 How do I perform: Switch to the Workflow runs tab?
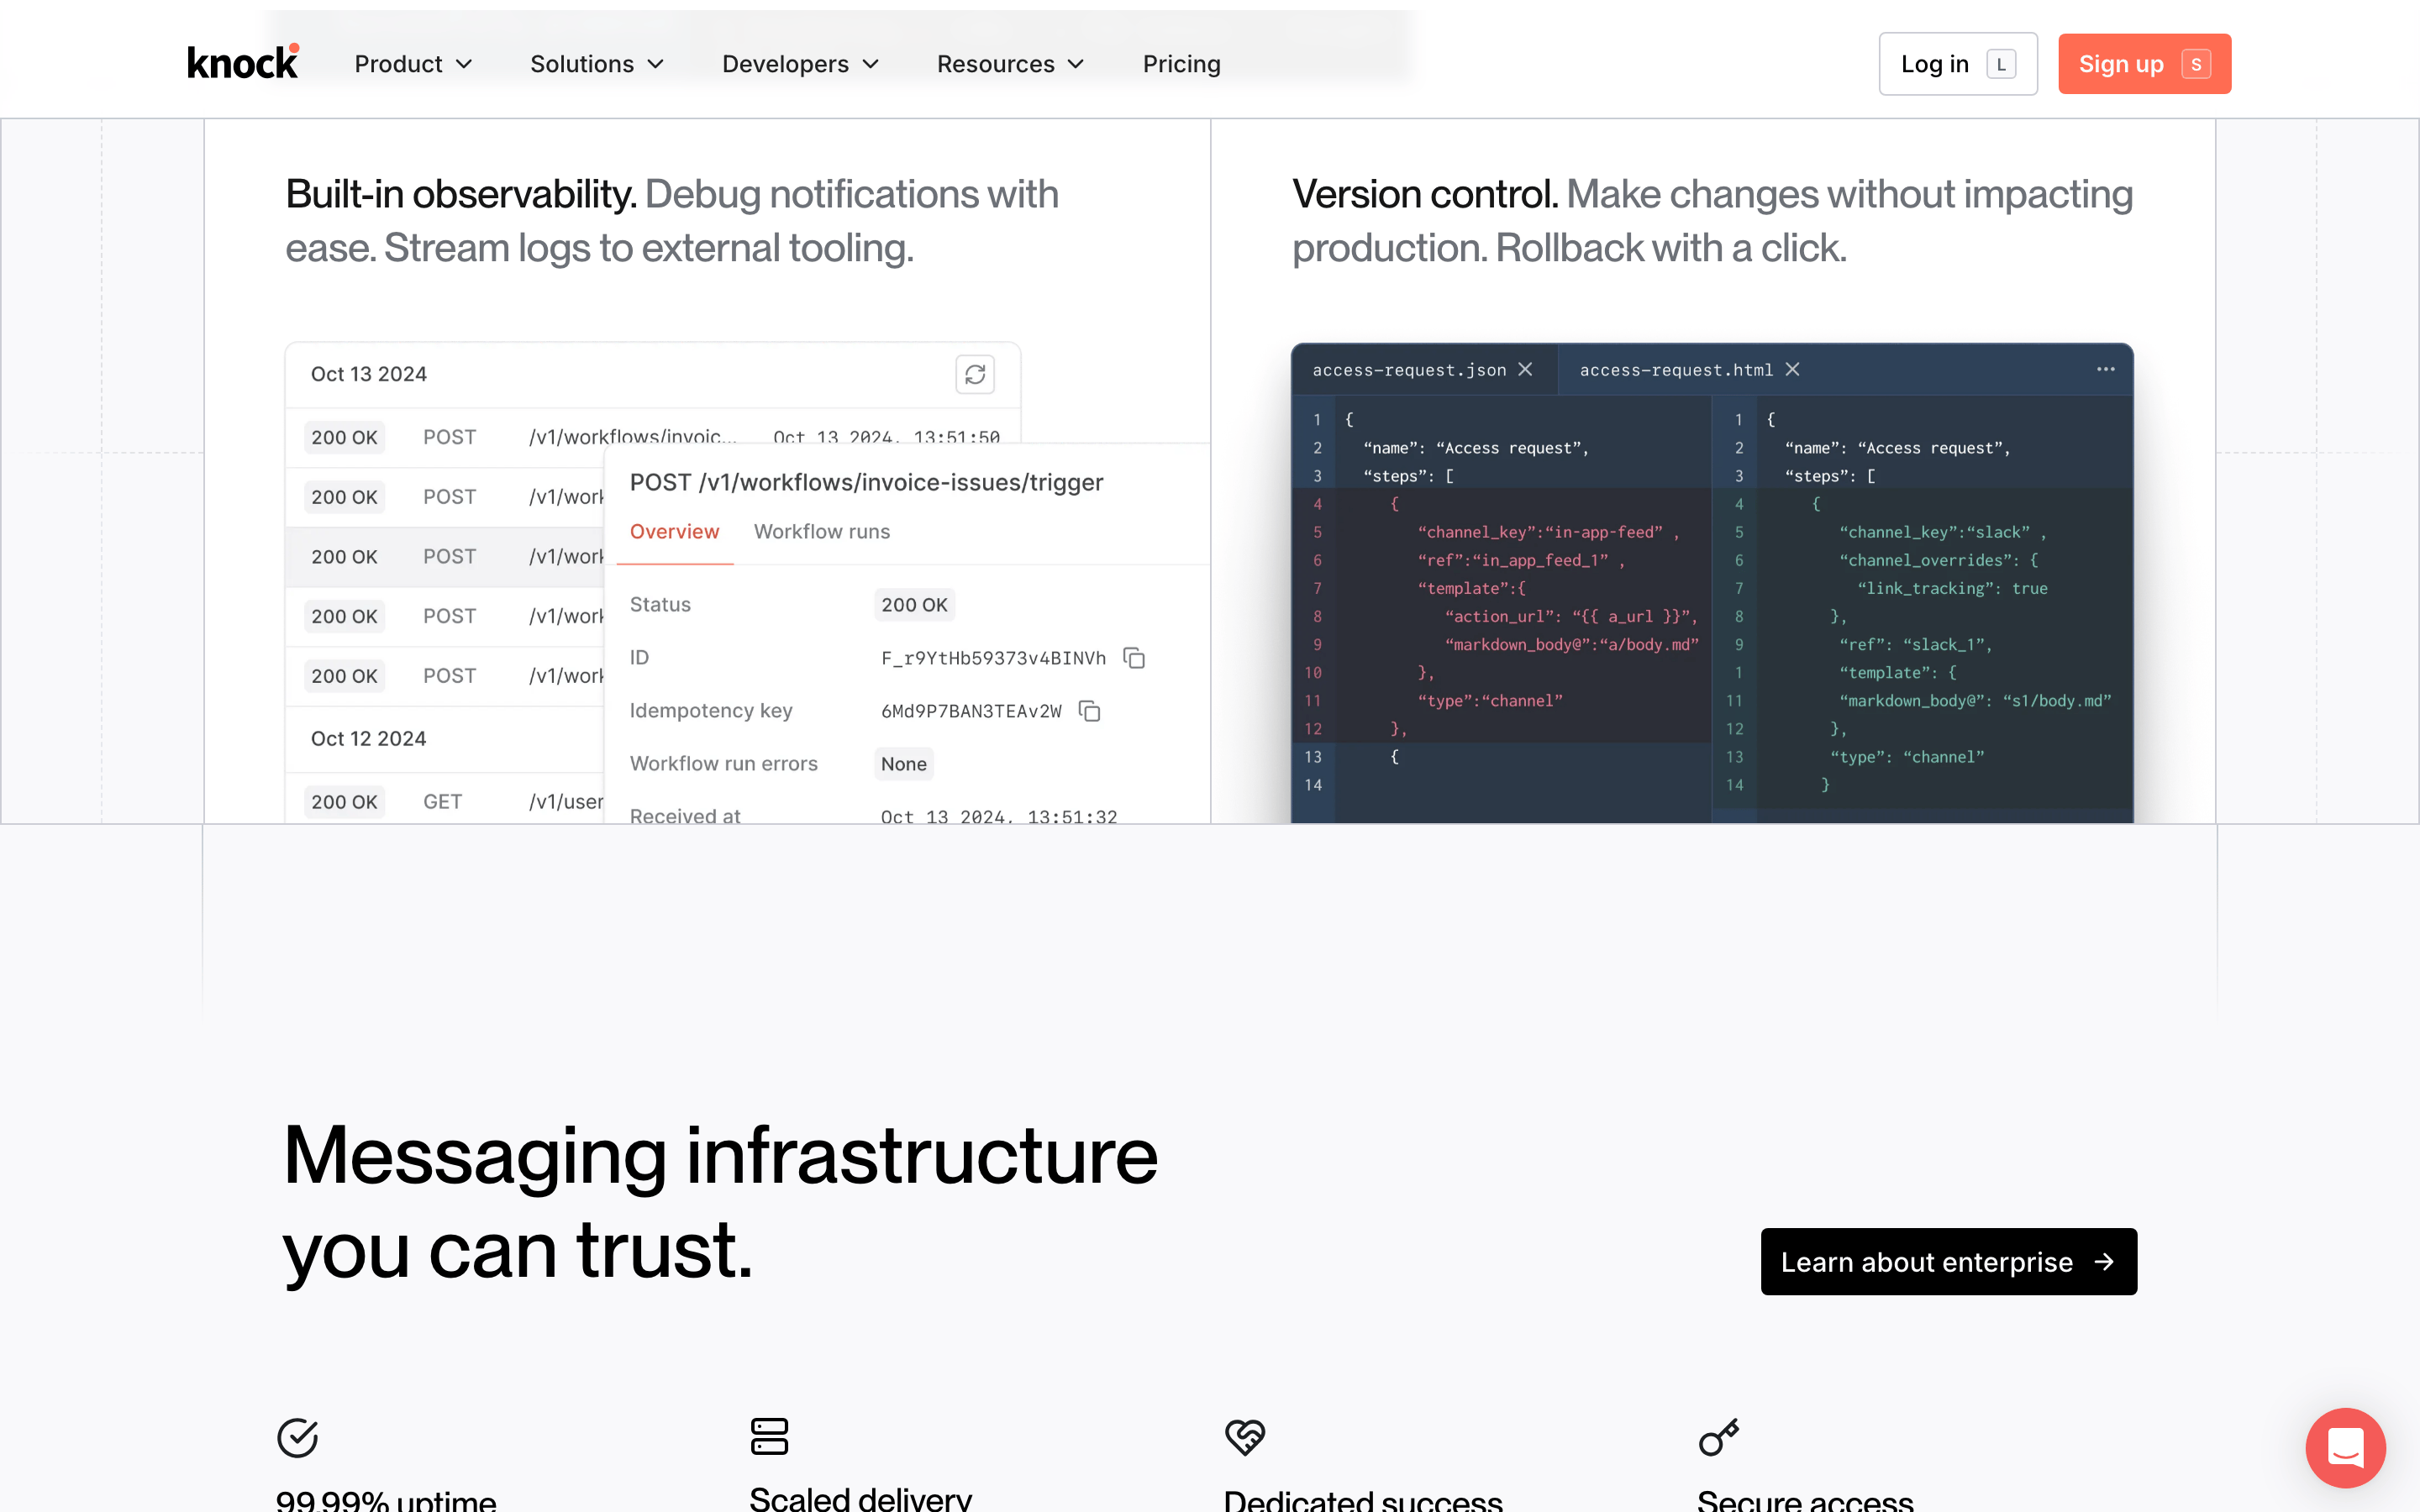821,532
